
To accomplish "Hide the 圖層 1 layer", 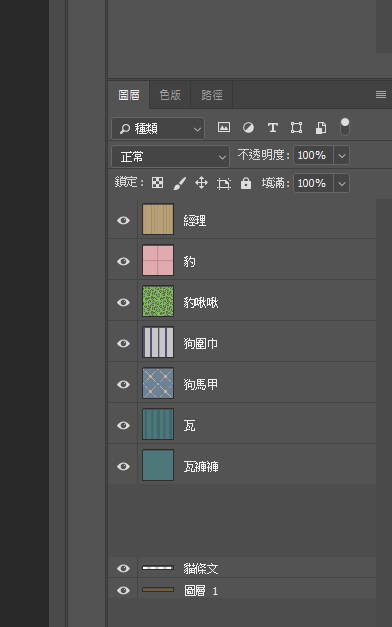I will tap(123, 590).
